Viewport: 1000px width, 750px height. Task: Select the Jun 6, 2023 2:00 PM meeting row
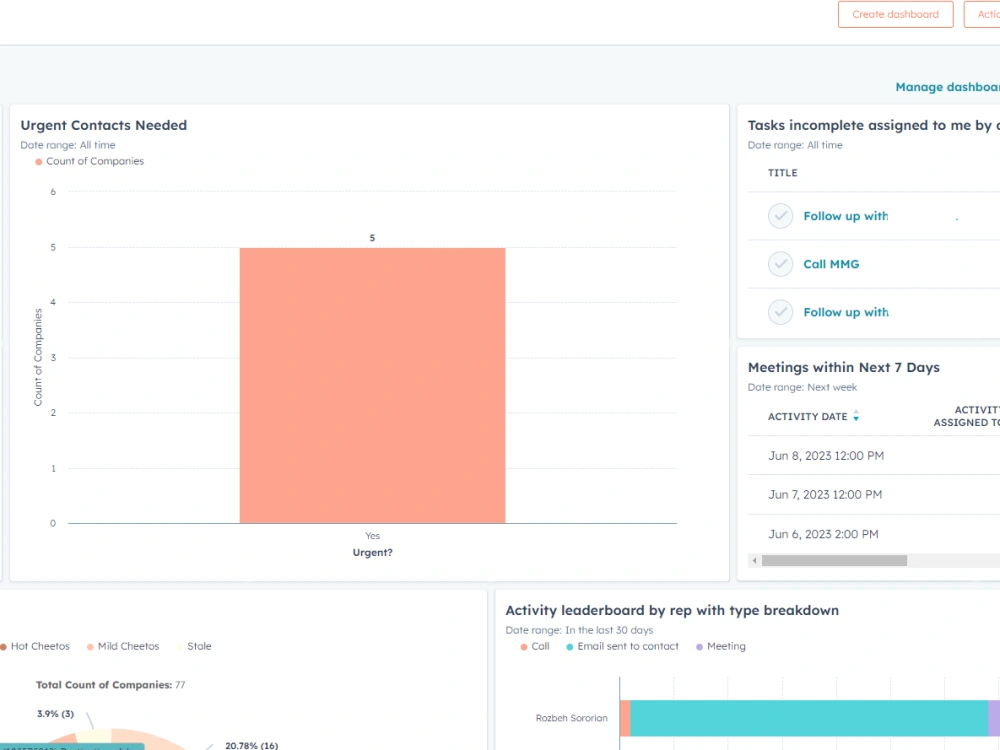874,534
